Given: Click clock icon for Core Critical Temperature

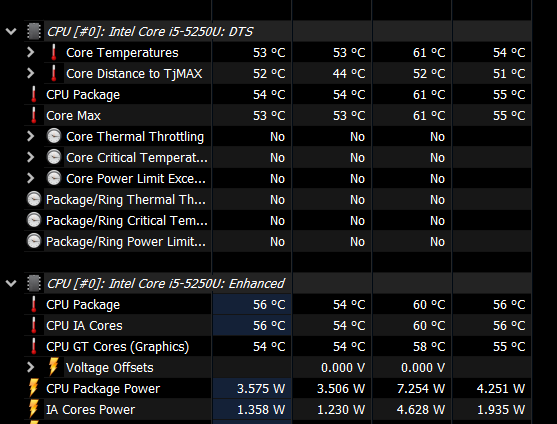Looking at the screenshot, I should [x=54, y=157].
